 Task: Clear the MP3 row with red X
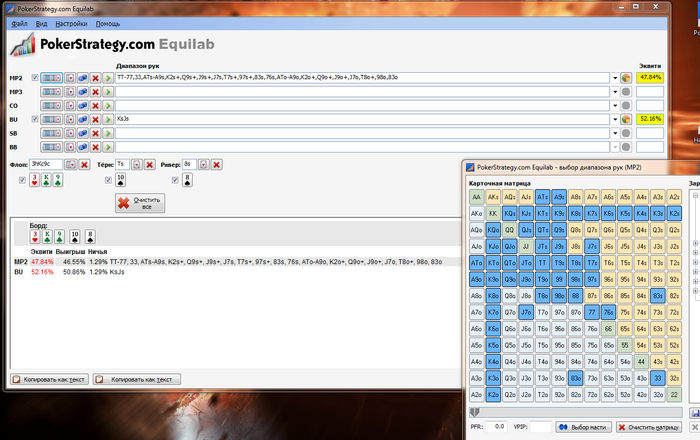tap(95, 91)
